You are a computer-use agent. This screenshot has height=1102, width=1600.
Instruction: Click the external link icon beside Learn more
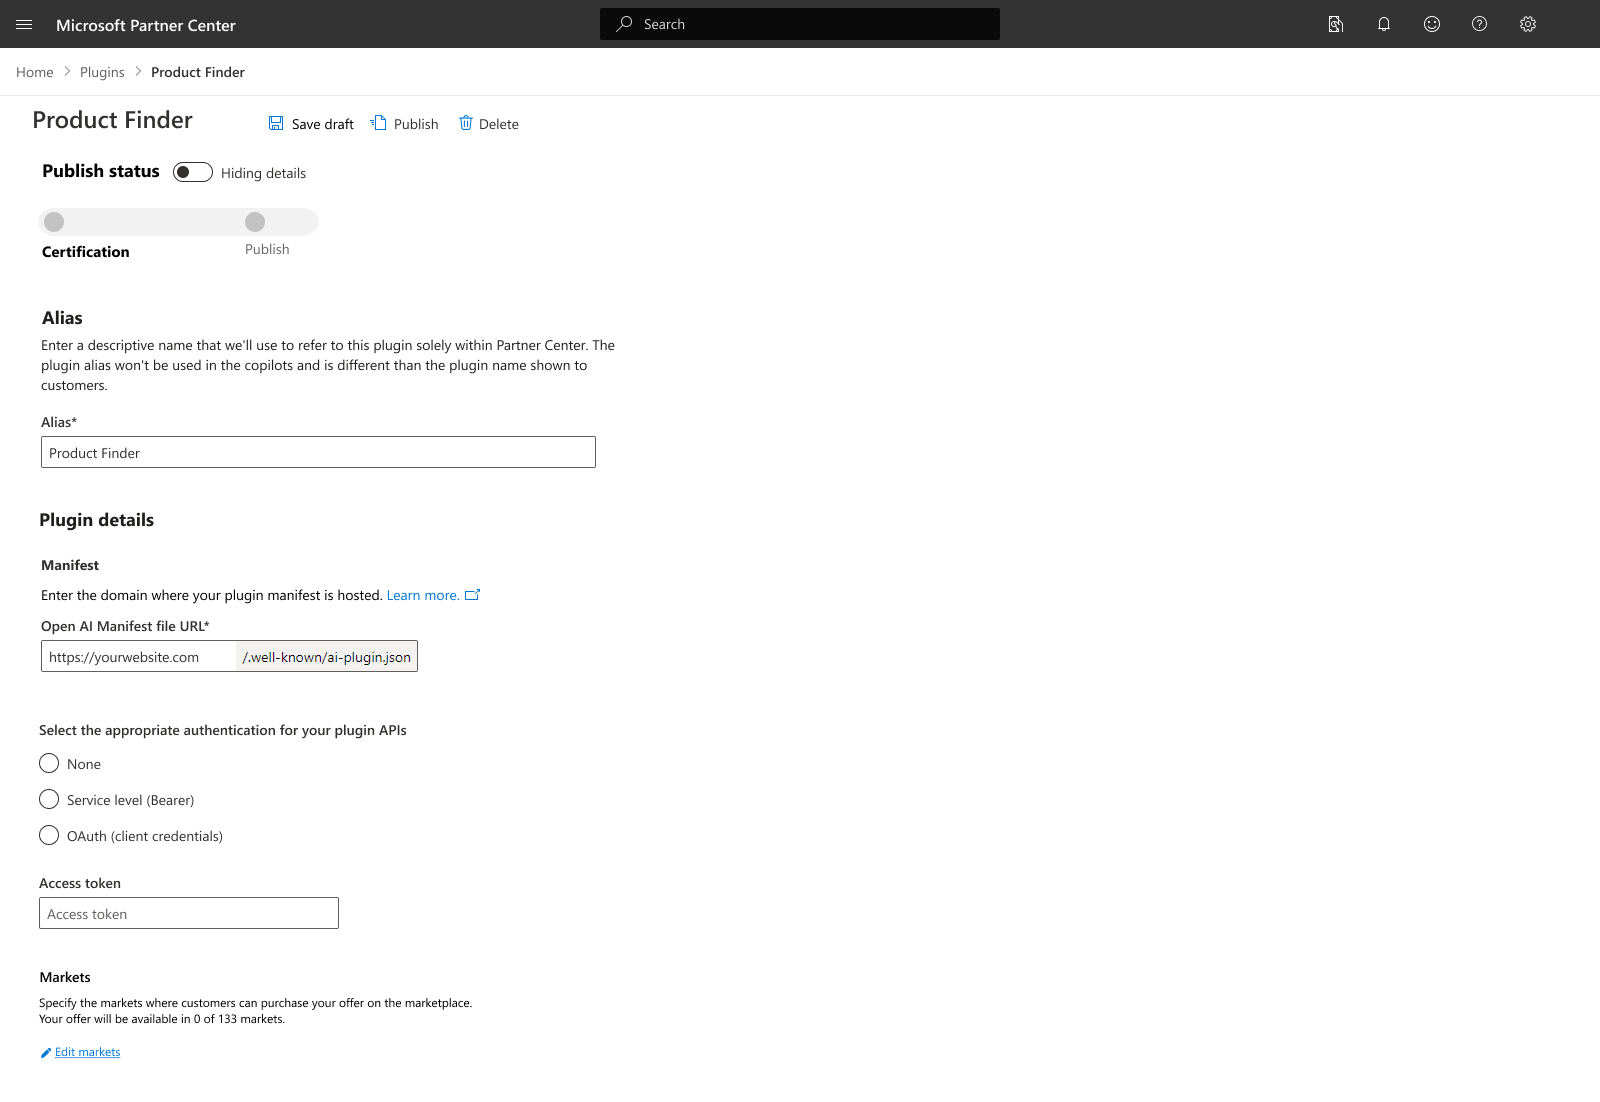pyautogui.click(x=473, y=594)
